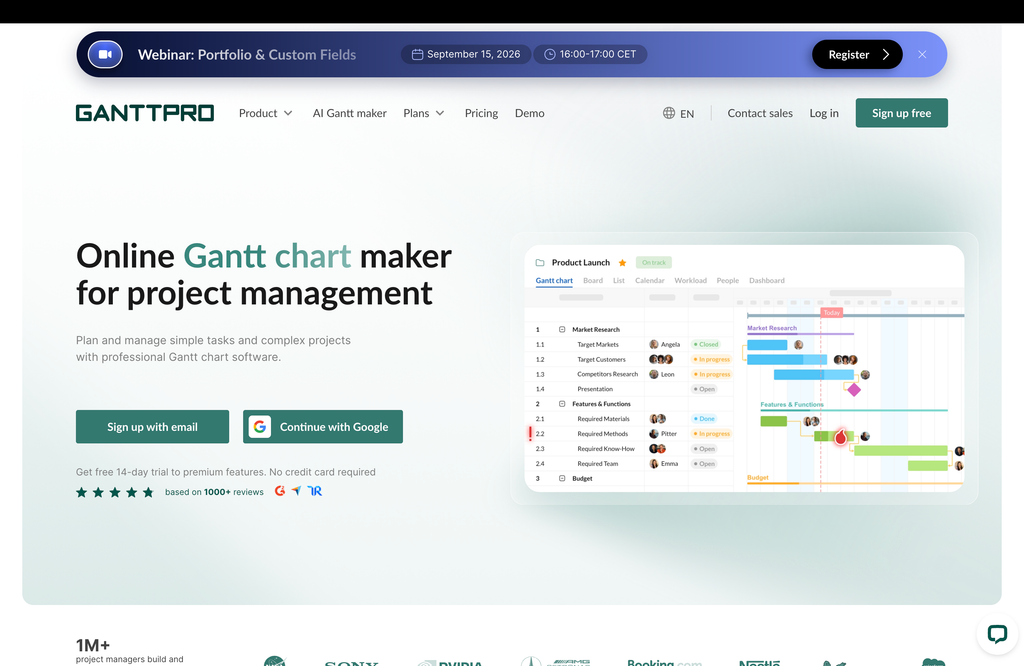This screenshot has width=1024, height=666.
Task: Open the GanttPRO logo homepage
Action: tap(144, 113)
